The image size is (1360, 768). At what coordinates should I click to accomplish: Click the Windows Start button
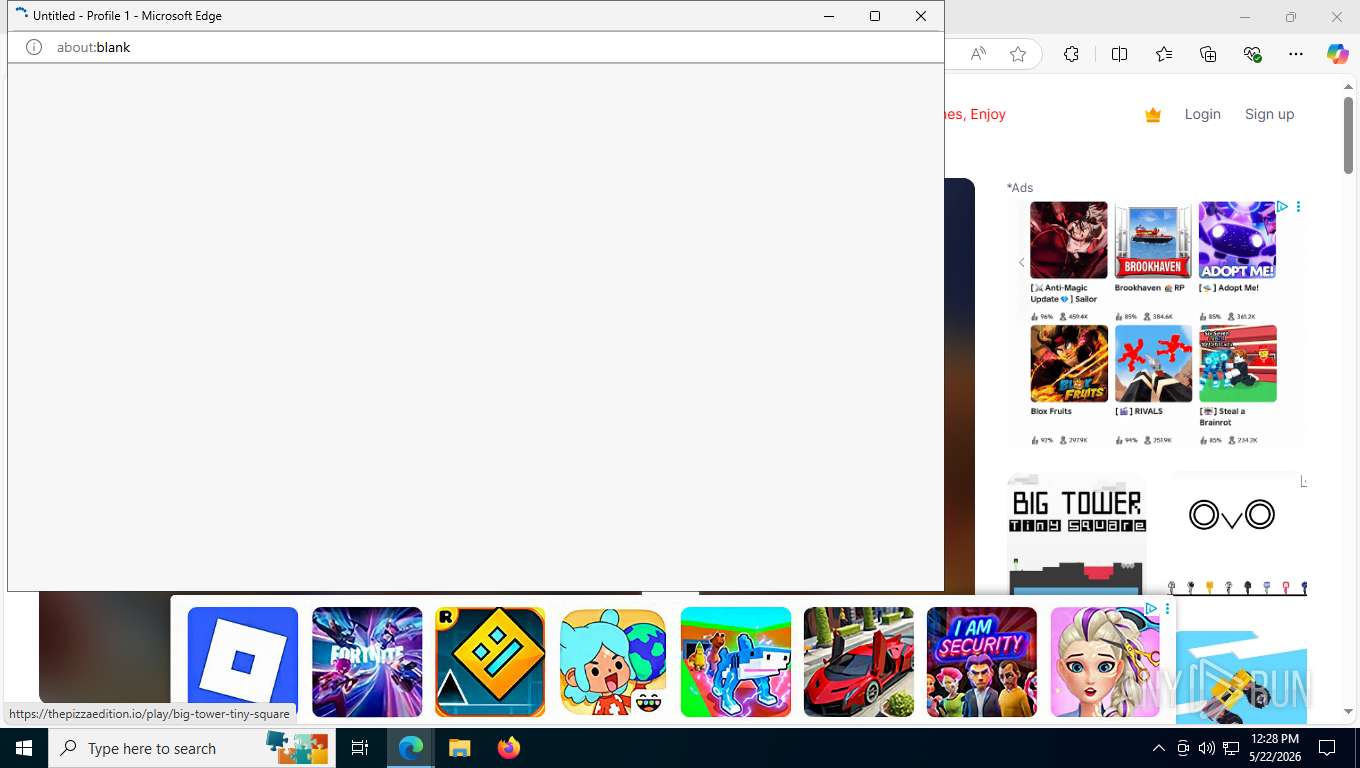click(x=24, y=748)
